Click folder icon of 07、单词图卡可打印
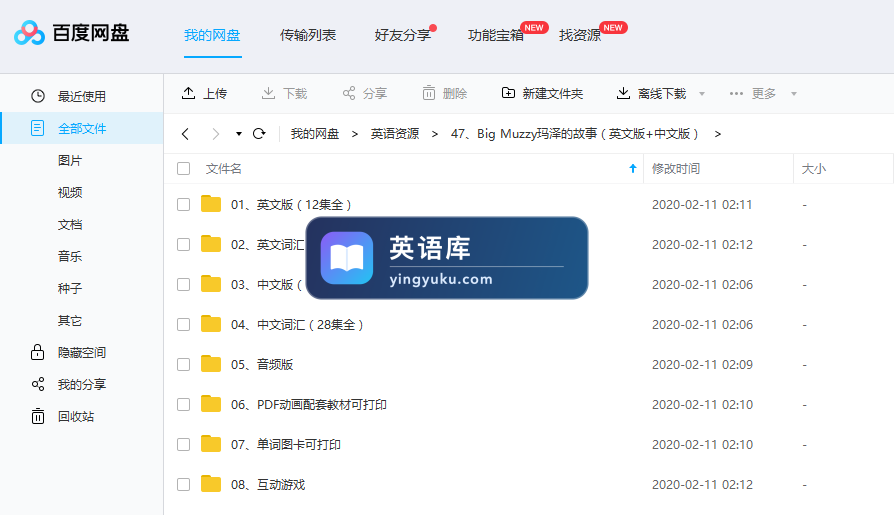The height and width of the screenshot is (515, 894). coord(211,443)
